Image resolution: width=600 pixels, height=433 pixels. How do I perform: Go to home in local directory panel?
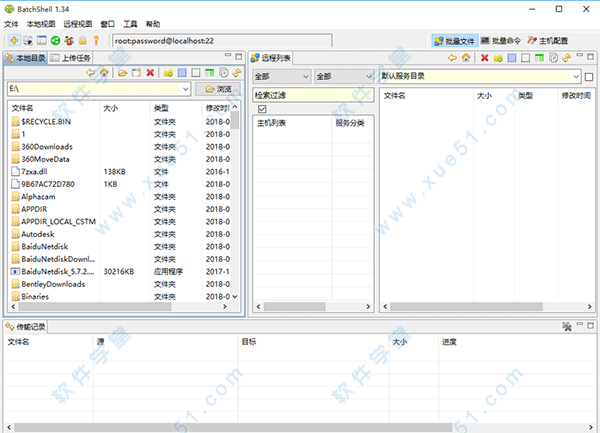click(x=104, y=72)
